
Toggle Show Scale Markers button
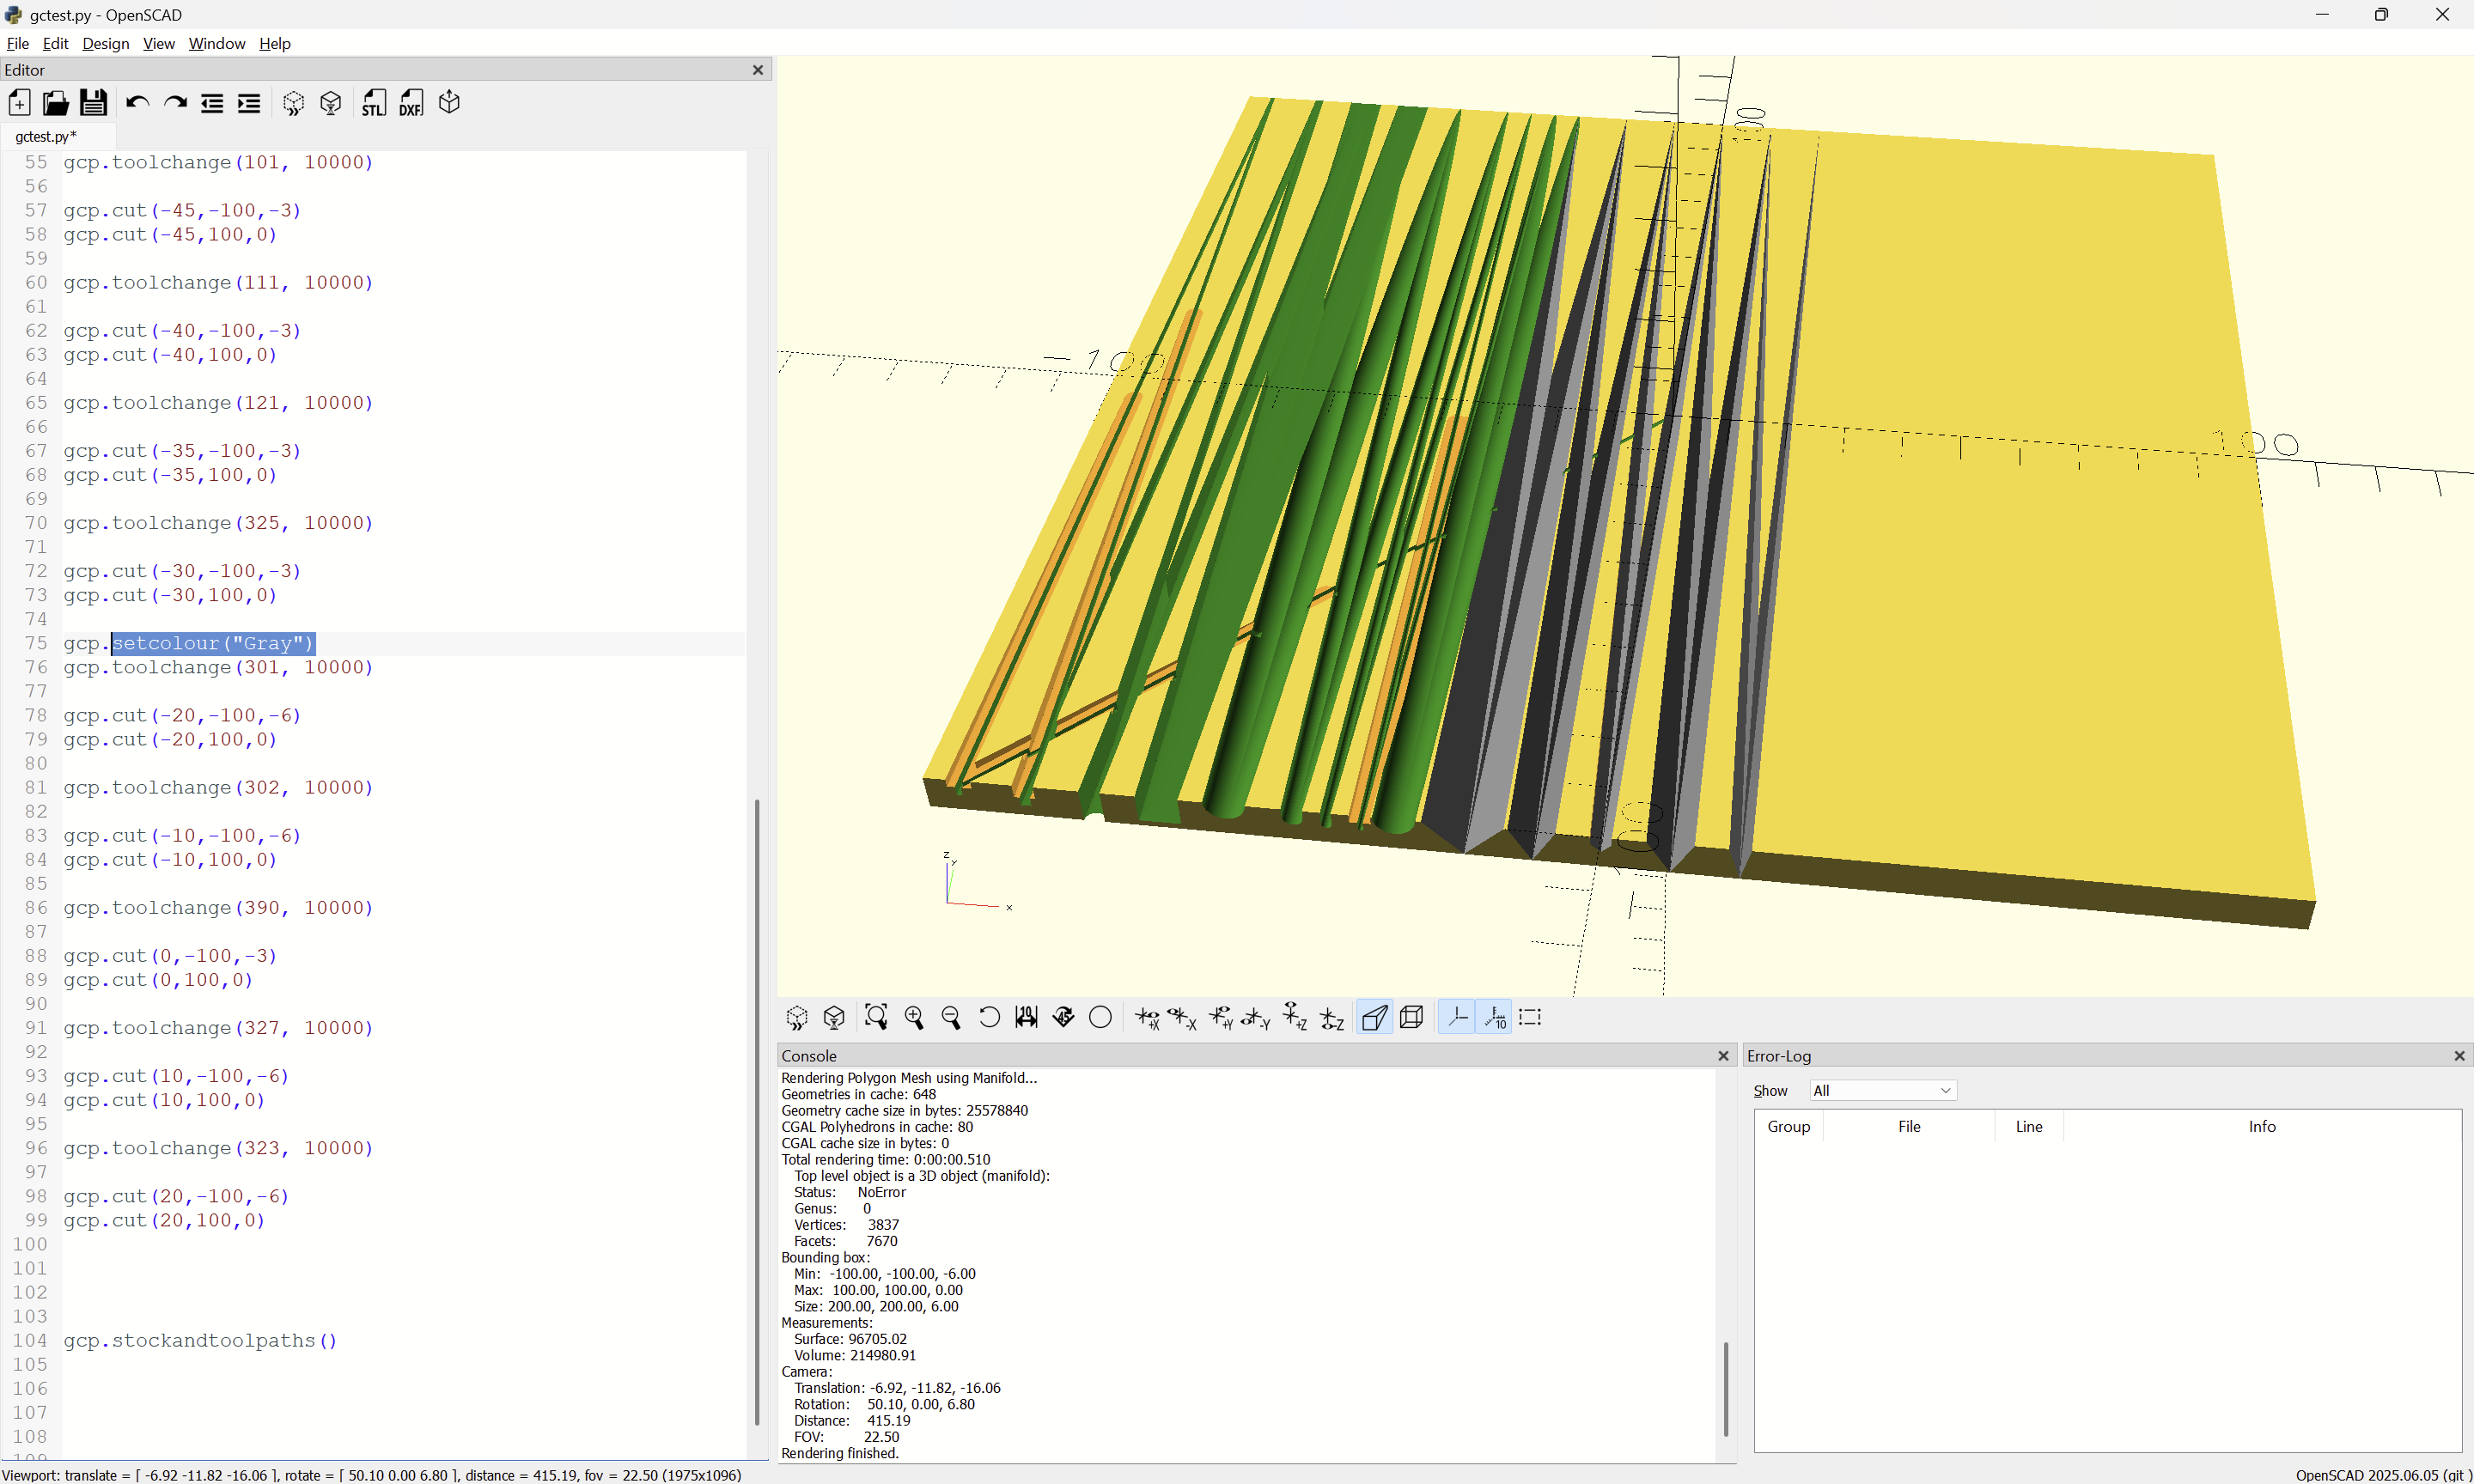pyautogui.click(x=1495, y=1017)
